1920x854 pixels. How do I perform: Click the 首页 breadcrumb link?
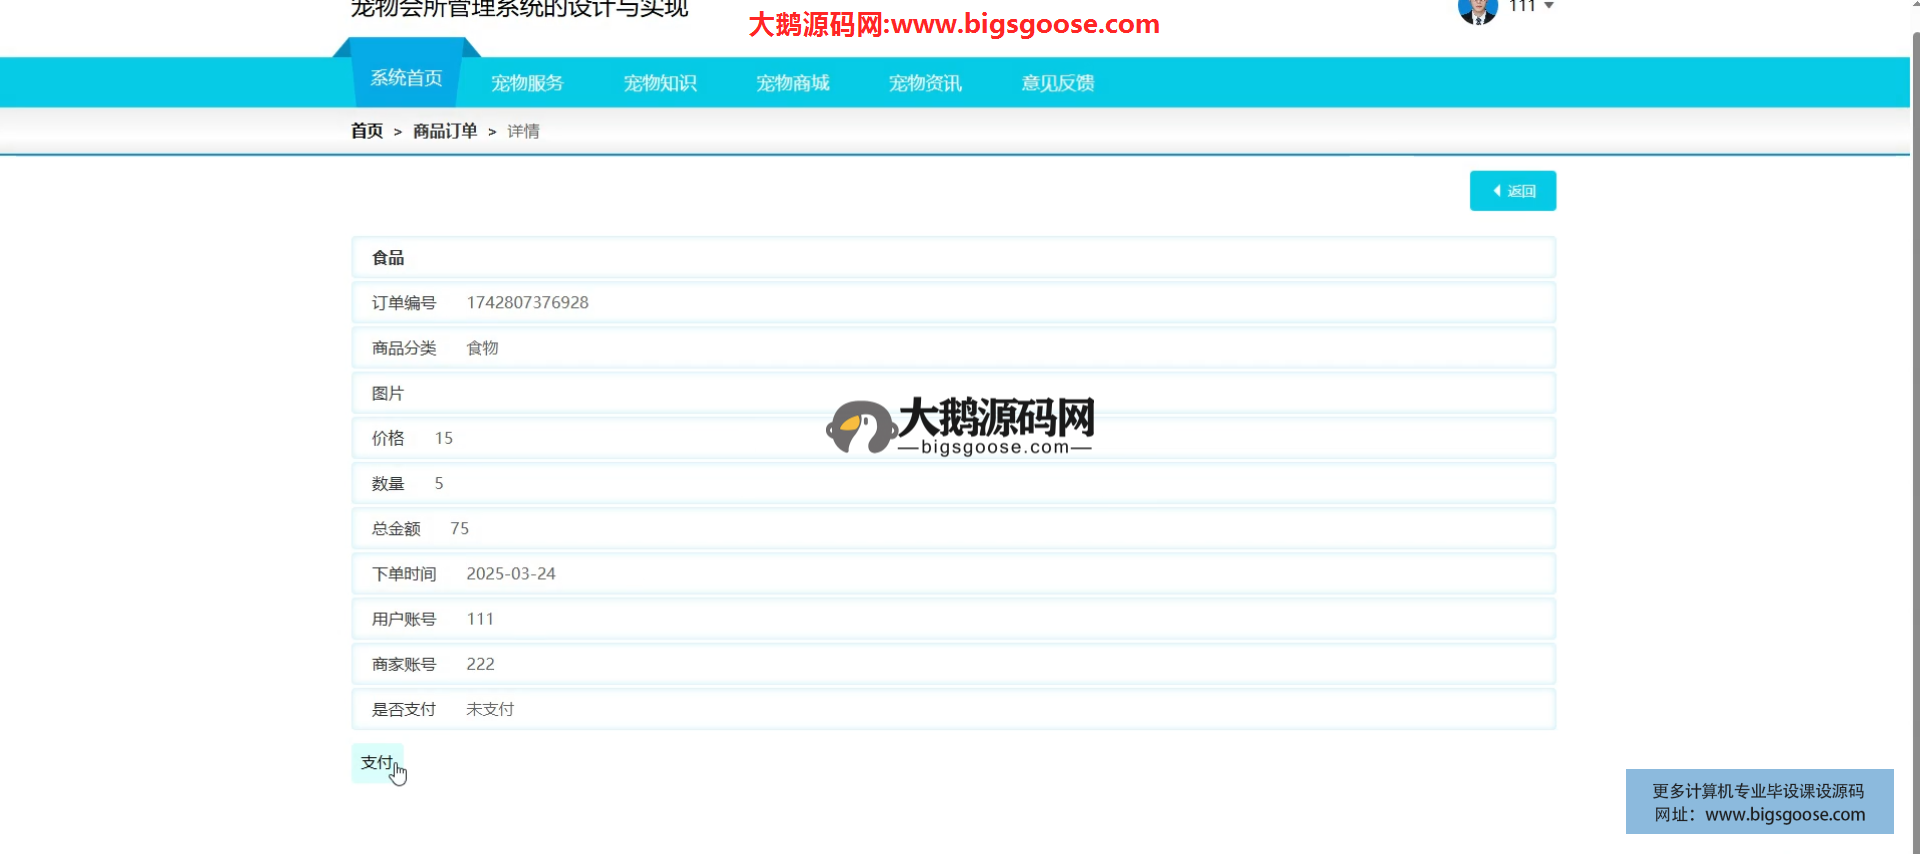(367, 131)
